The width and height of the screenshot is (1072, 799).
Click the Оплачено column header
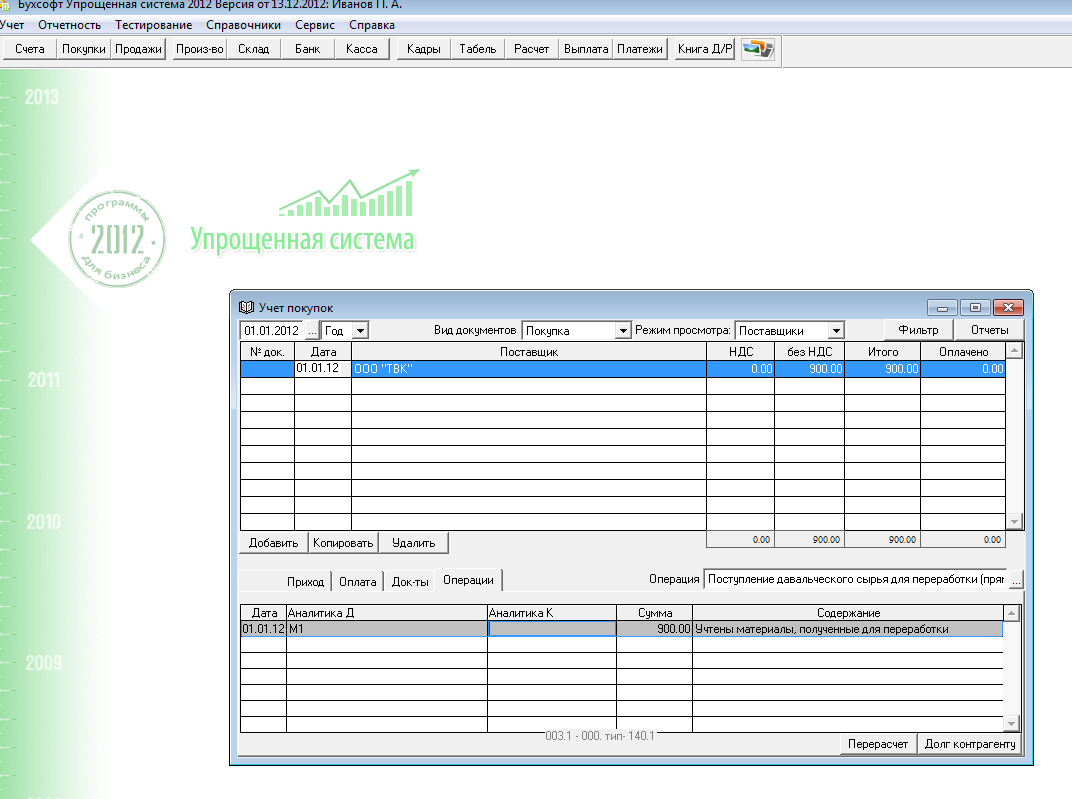tap(963, 352)
